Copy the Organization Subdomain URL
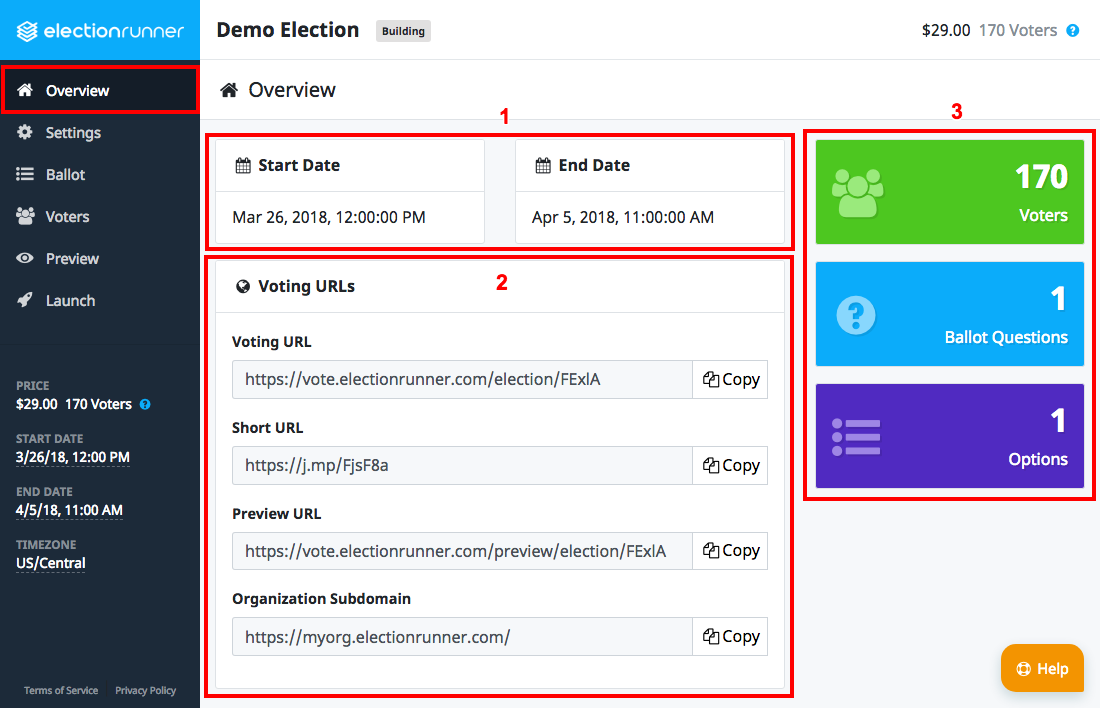The height and width of the screenshot is (708, 1100). (730, 636)
